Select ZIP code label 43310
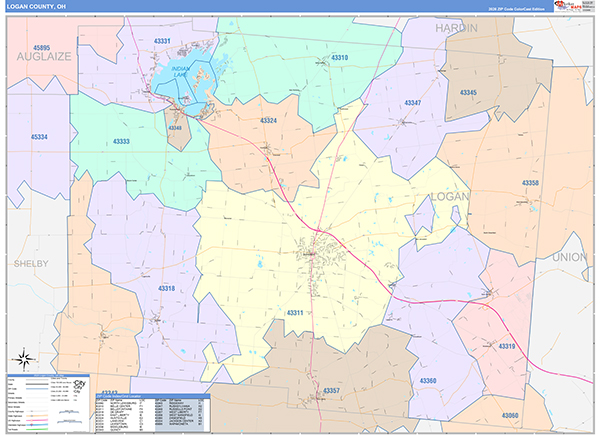The image size is (600, 435). click(339, 57)
